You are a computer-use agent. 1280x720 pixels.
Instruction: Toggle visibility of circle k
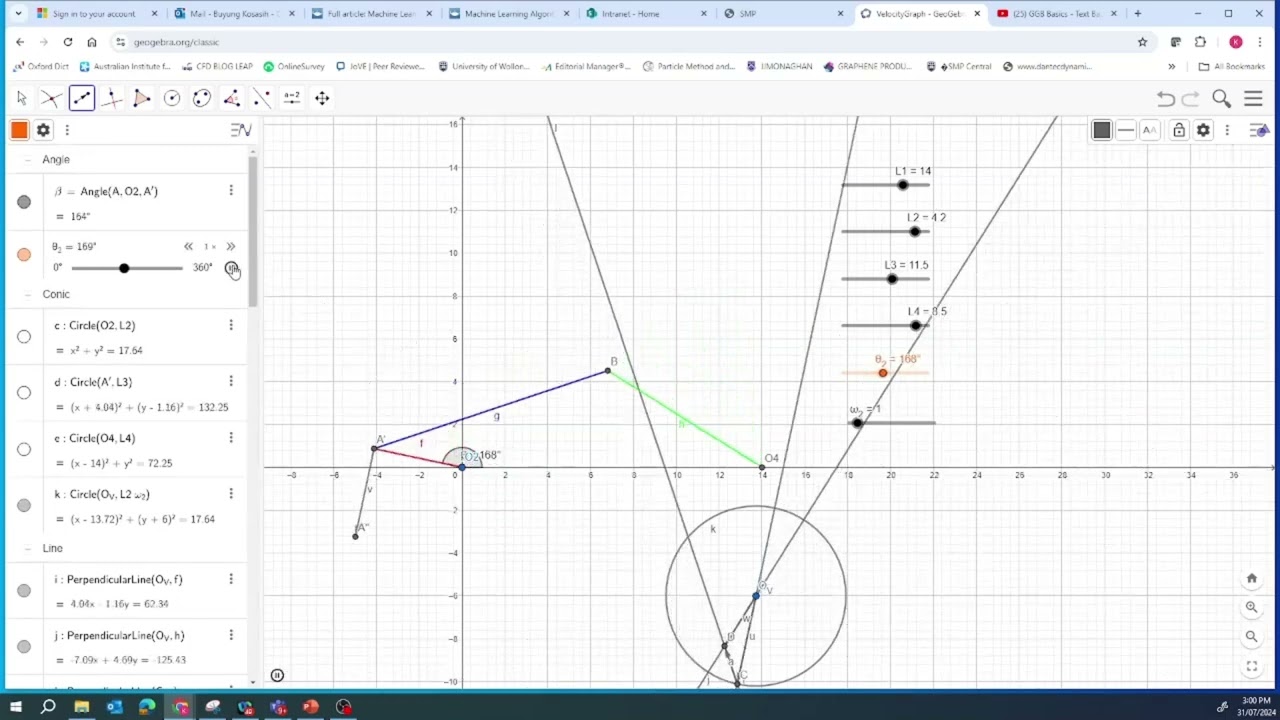point(24,505)
